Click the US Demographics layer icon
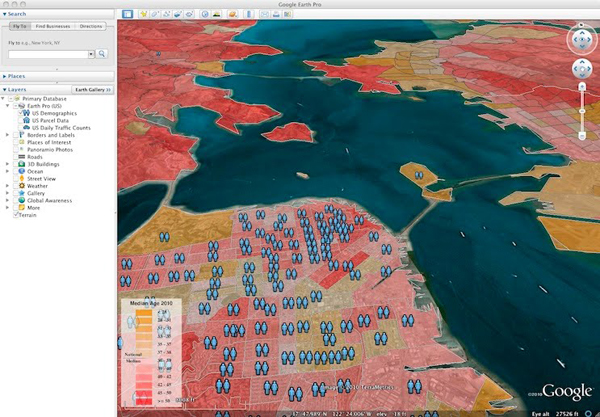The width and height of the screenshot is (600, 417). tap(26, 113)
